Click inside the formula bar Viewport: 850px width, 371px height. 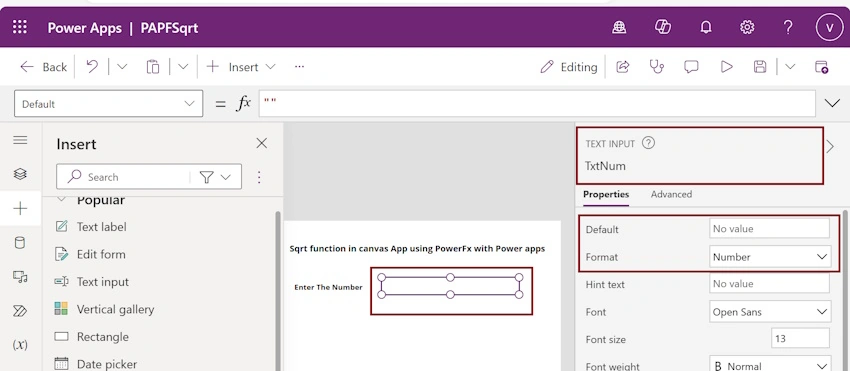[x=537, y=103]
